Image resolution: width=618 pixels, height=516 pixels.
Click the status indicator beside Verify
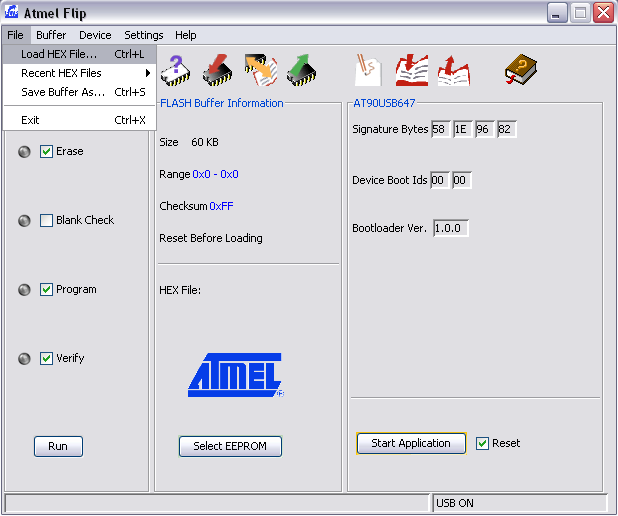coord(24,359)
